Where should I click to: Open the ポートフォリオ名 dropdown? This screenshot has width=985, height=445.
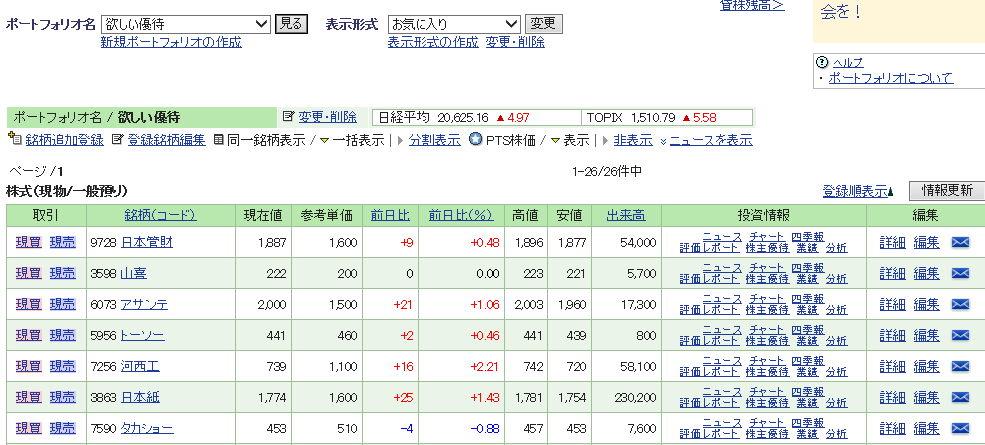(x=185, y=25)
